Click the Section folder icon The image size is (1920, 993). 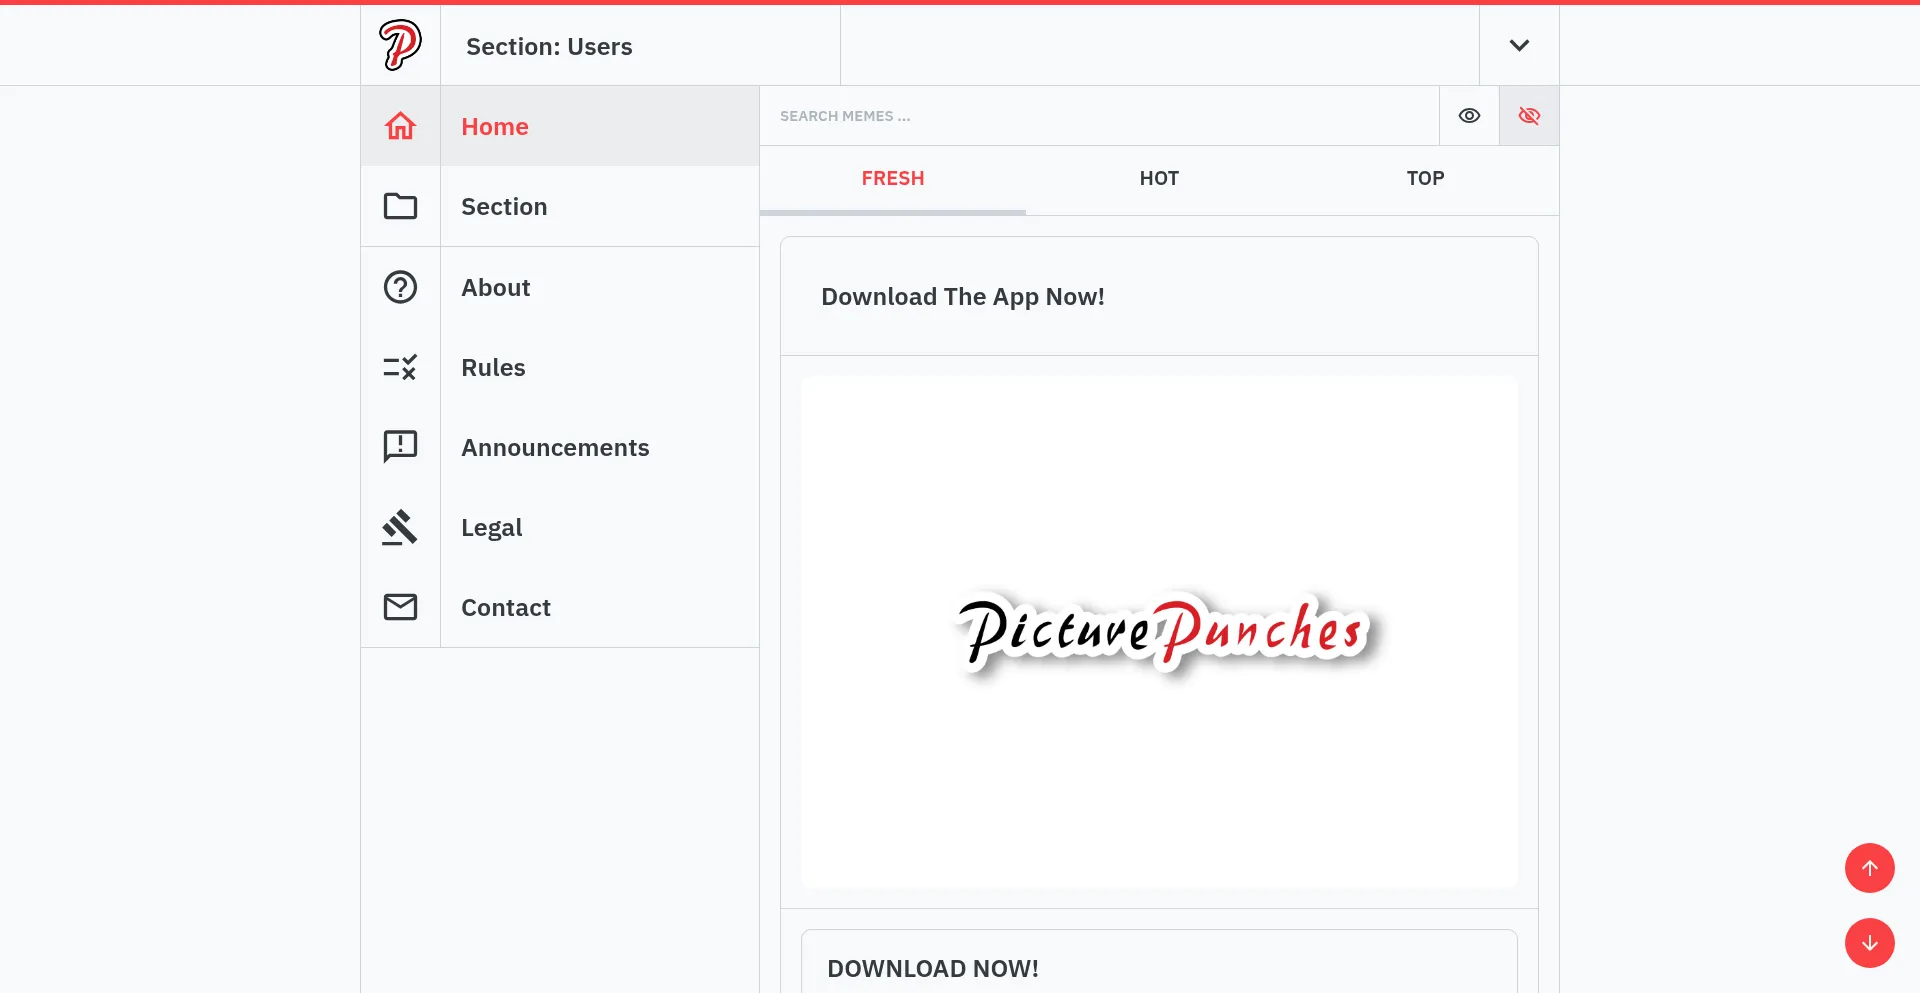tap(400, 206)
